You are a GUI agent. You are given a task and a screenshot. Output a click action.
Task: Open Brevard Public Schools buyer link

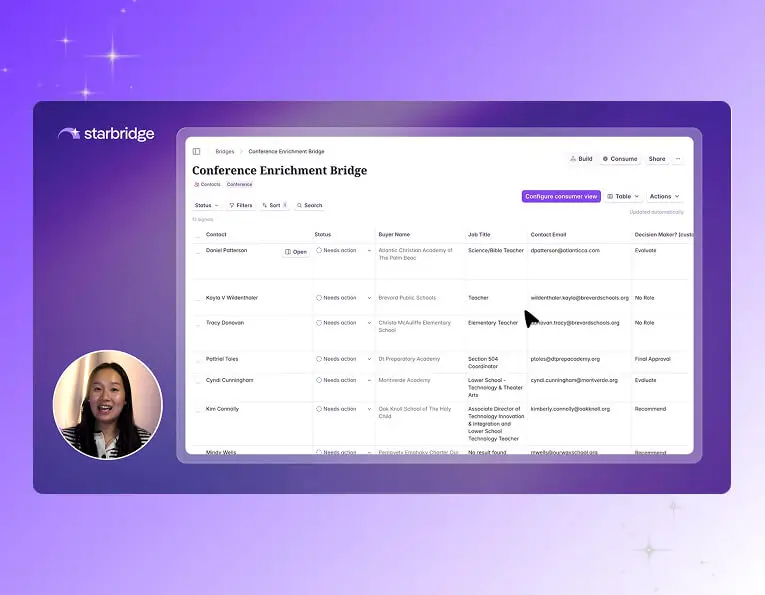point(407,298)
